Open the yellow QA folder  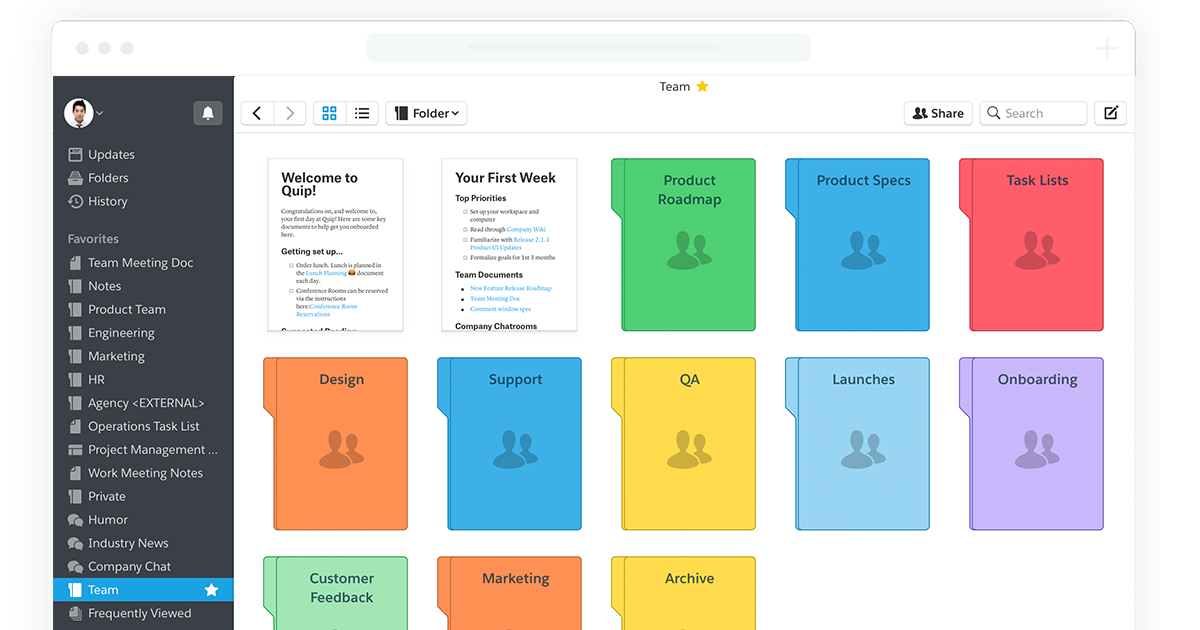[x=683, y=443]
